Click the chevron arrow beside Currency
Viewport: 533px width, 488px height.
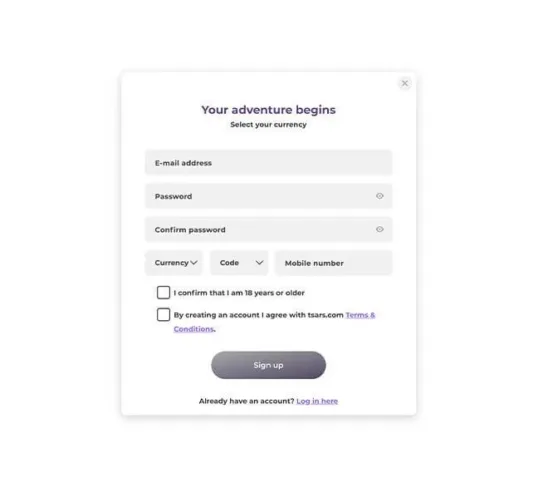(194, 263)
